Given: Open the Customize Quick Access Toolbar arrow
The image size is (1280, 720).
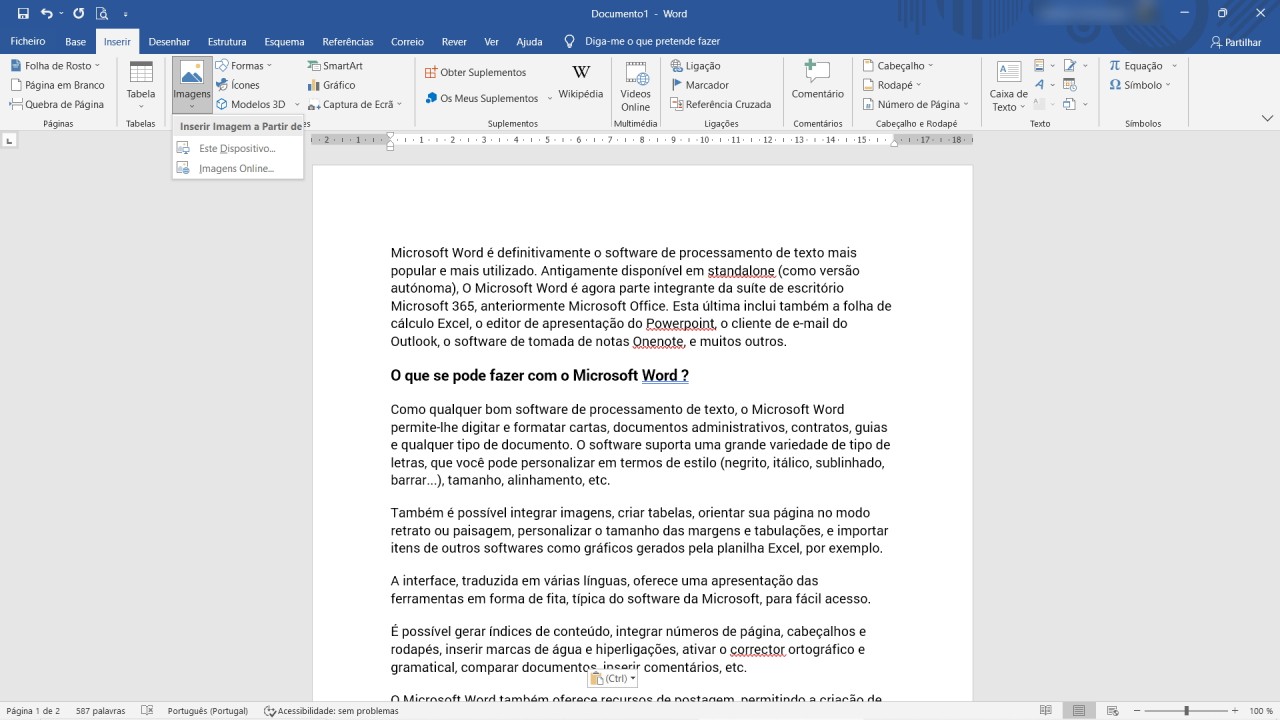Looking at the screenshot, I should [x=125, y=14].
